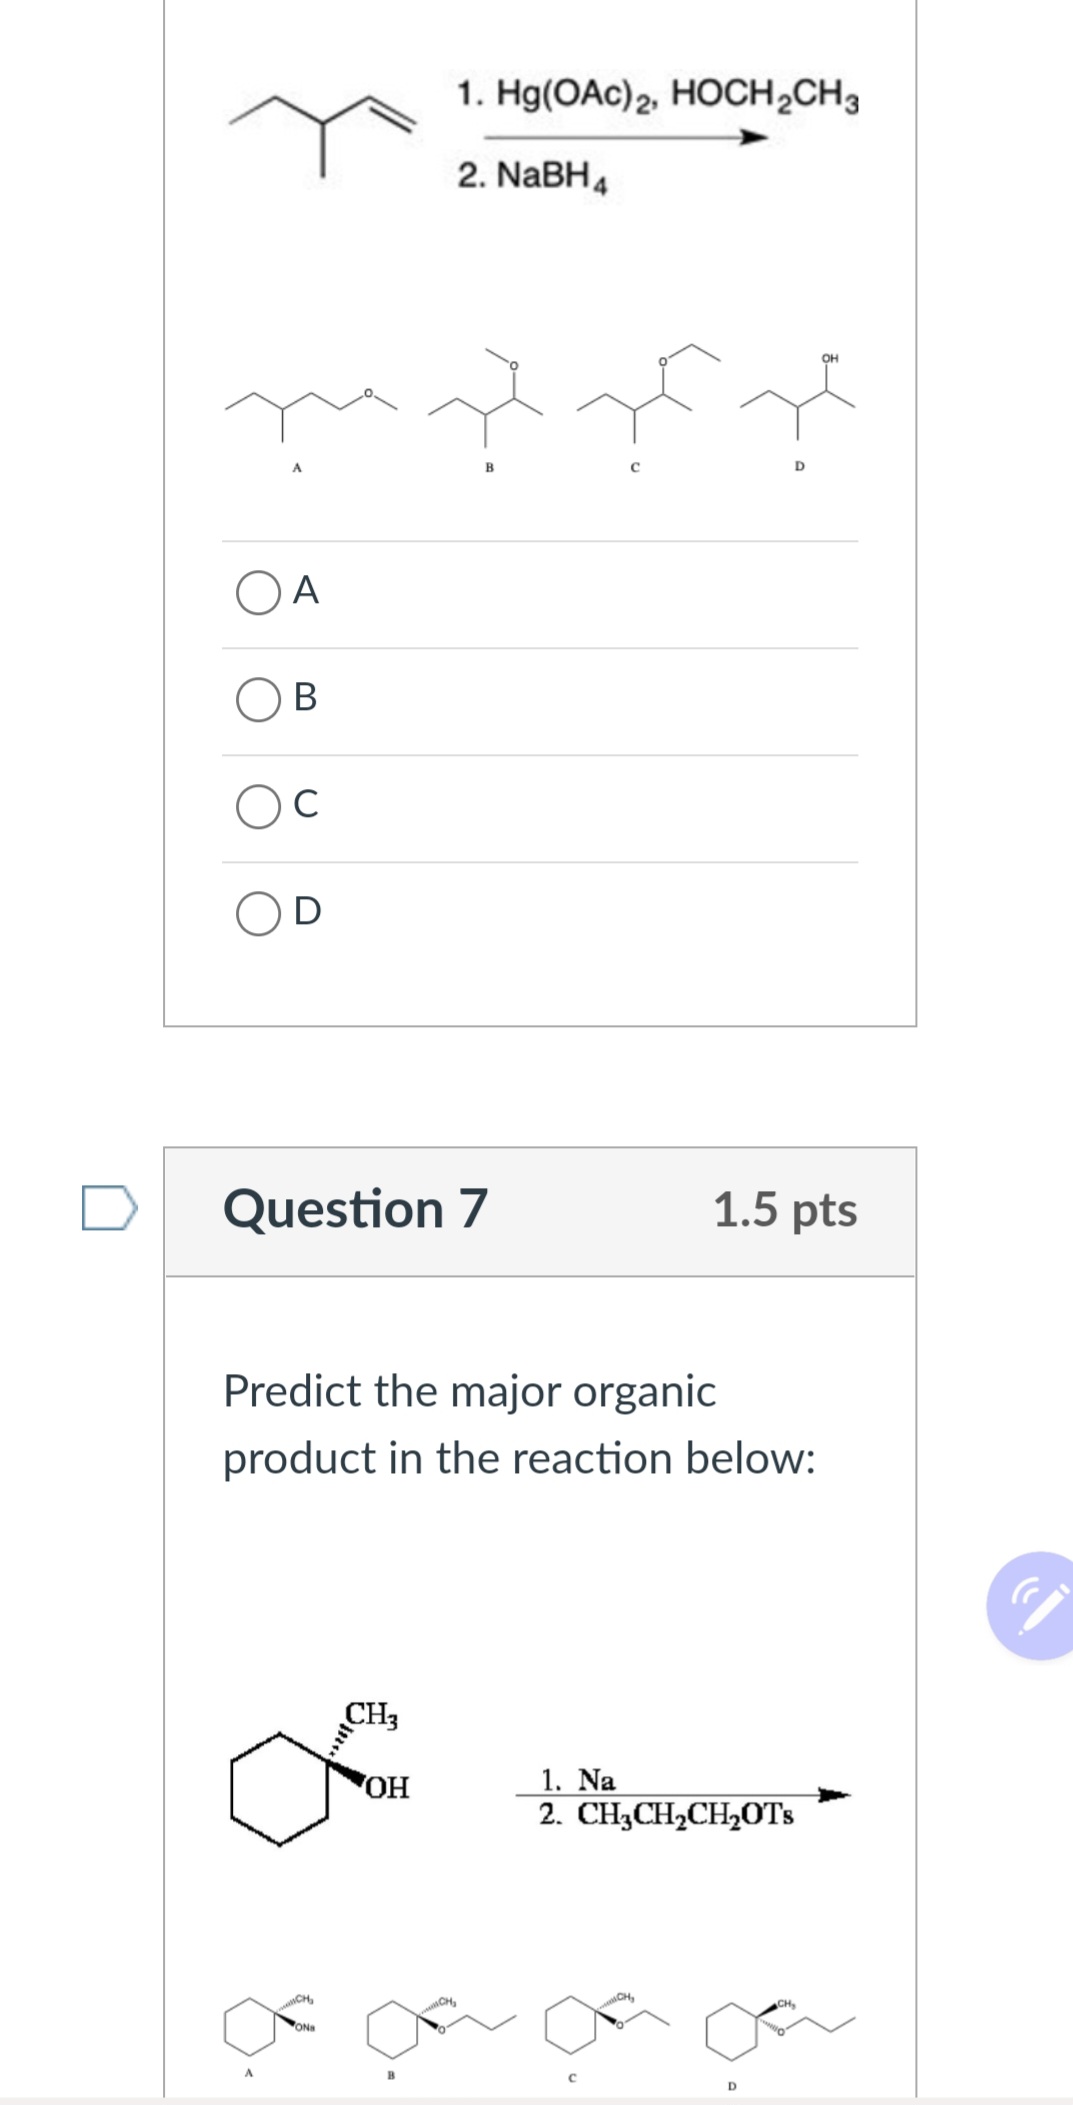Select answer choice B
This screenshot has width=1073, height=2105.
pos(258,700)
